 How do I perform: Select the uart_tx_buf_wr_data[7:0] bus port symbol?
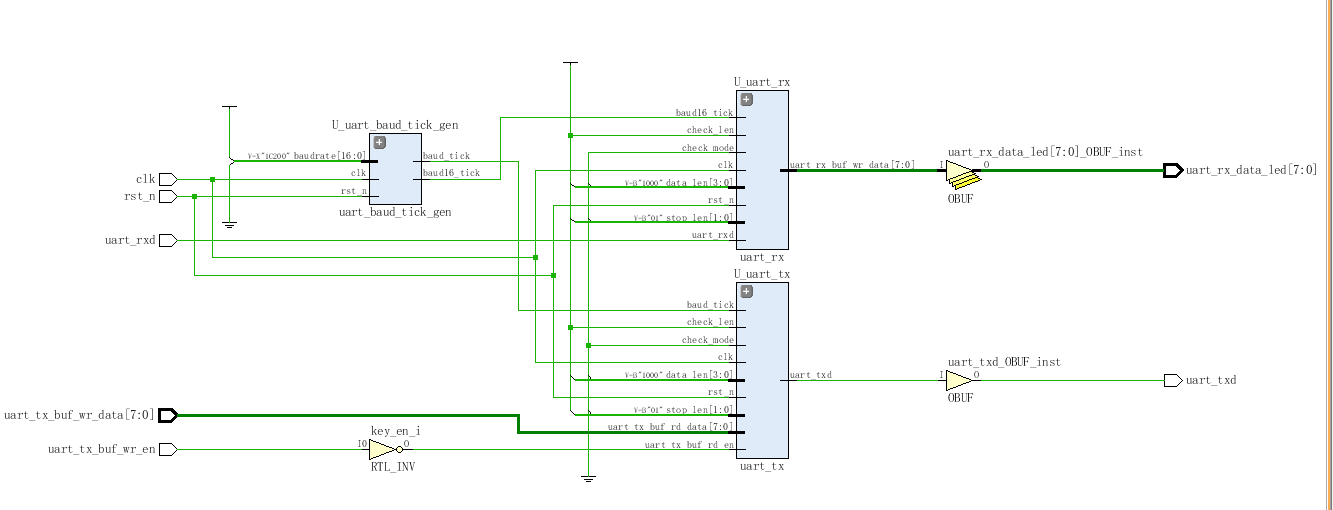pos(168,415)
